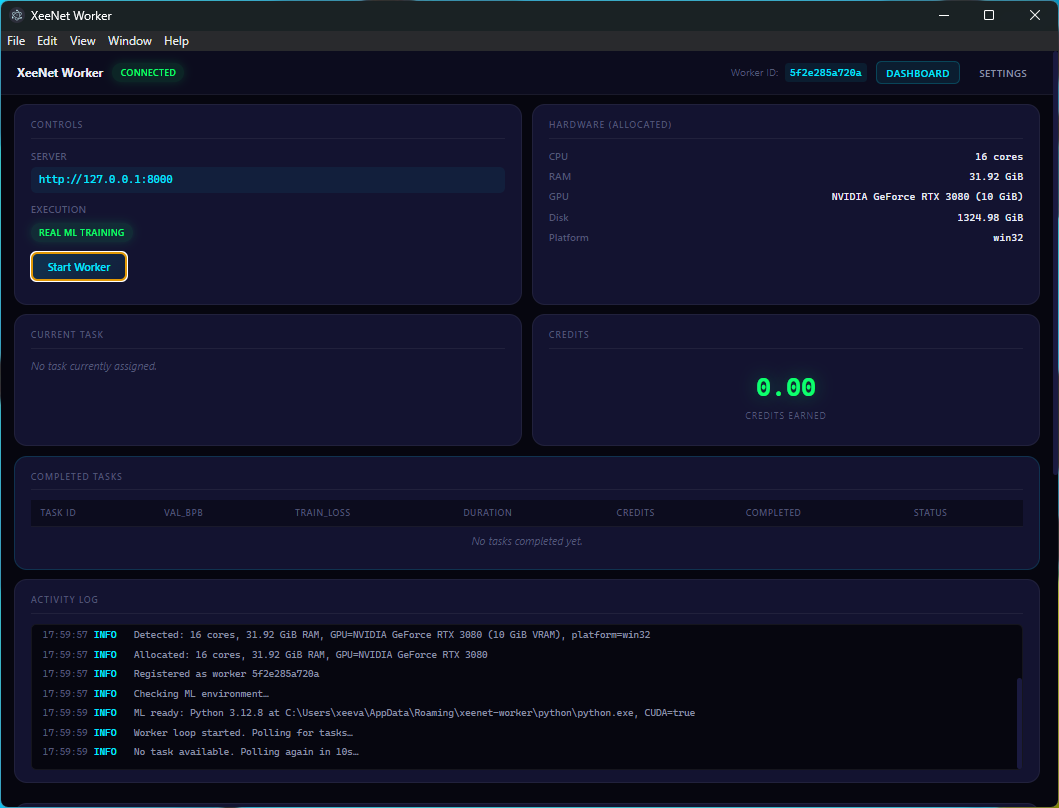
Task: Copy the Worker ID 5f2e285a720a
Action: tap(825, 72)
